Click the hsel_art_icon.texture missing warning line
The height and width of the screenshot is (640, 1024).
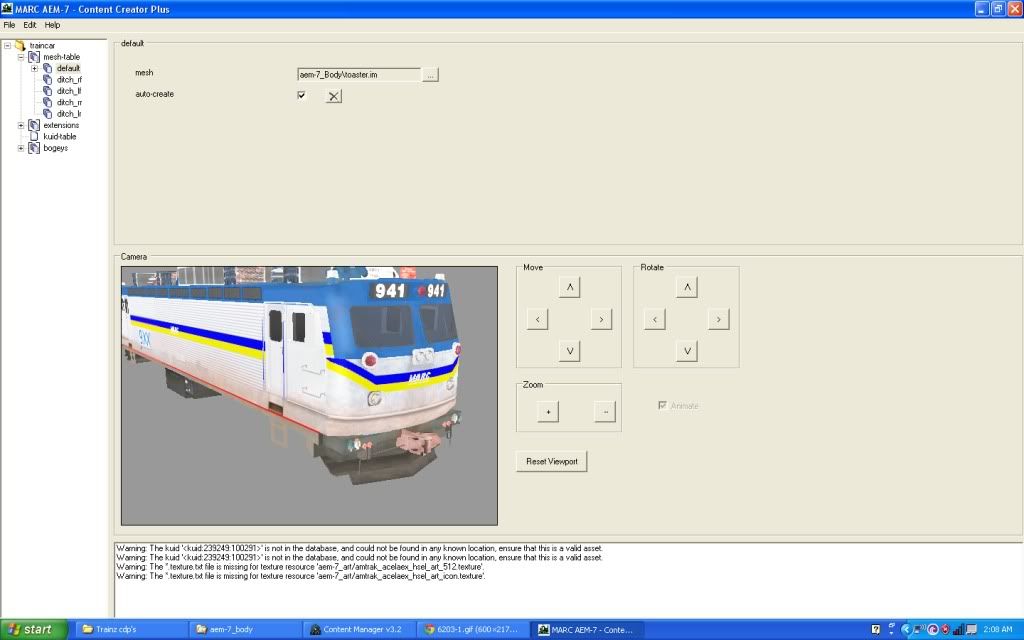301,576
